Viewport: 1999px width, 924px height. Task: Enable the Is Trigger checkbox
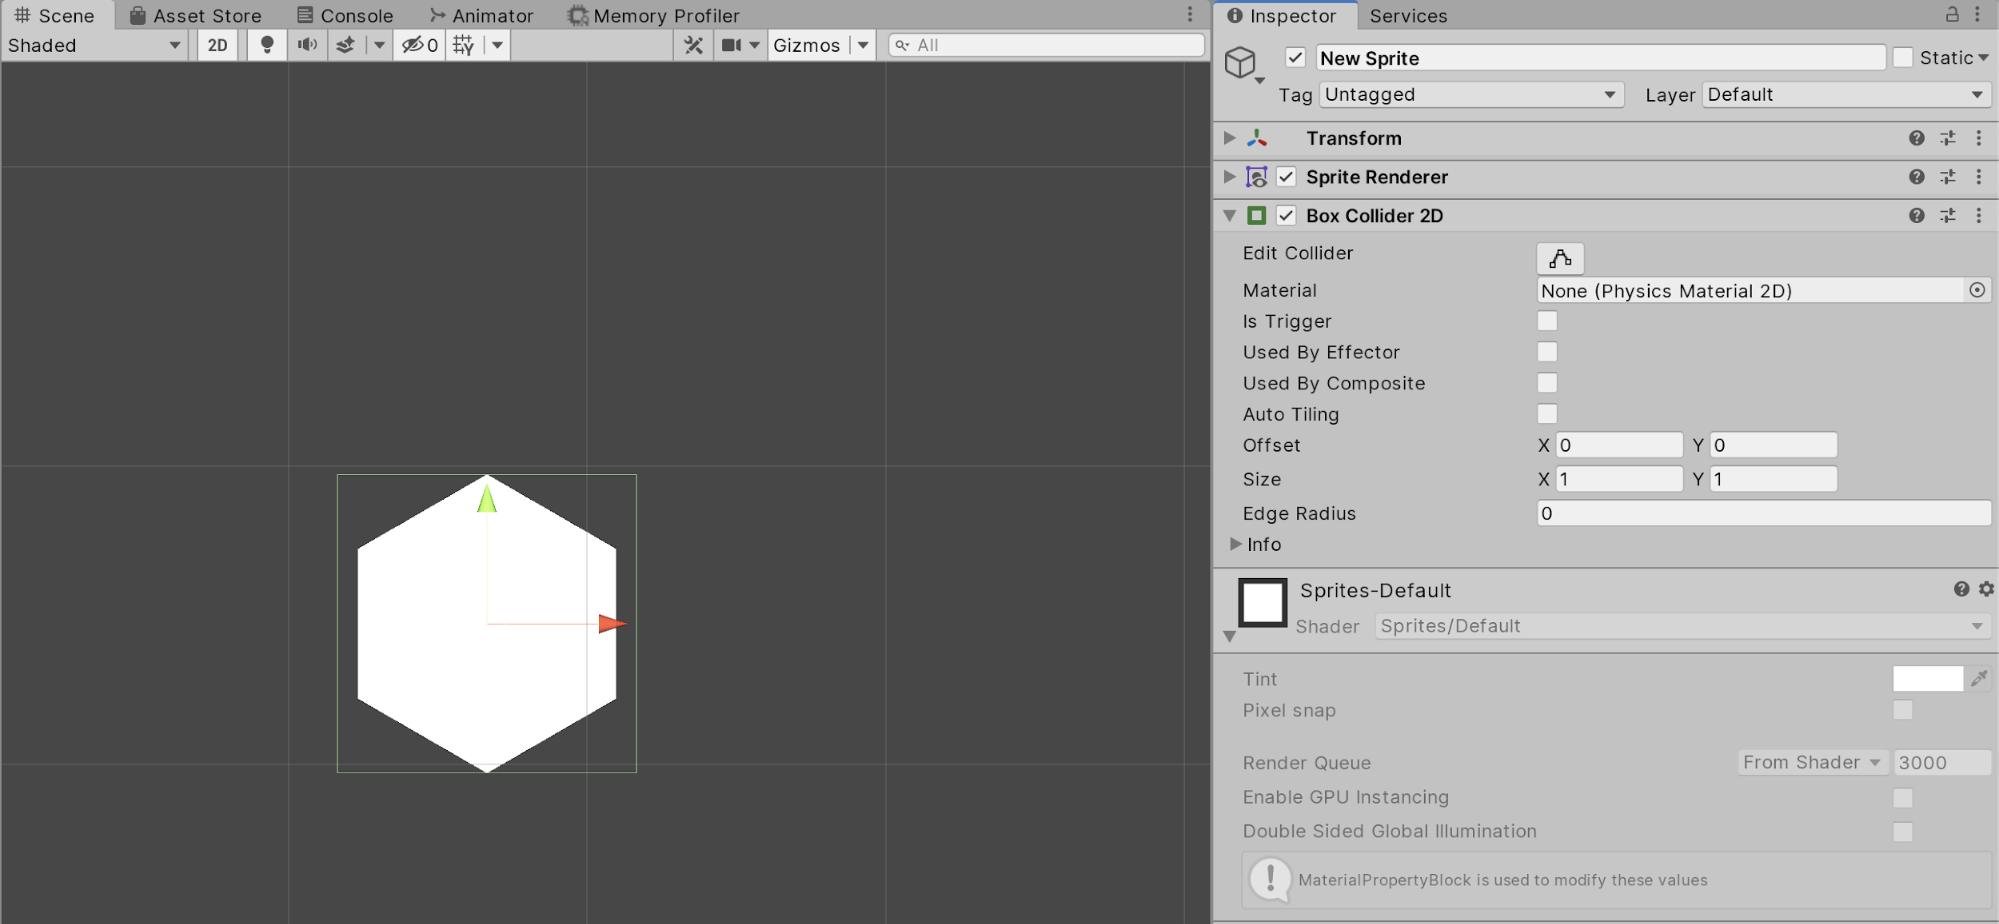coord(1547,321)
